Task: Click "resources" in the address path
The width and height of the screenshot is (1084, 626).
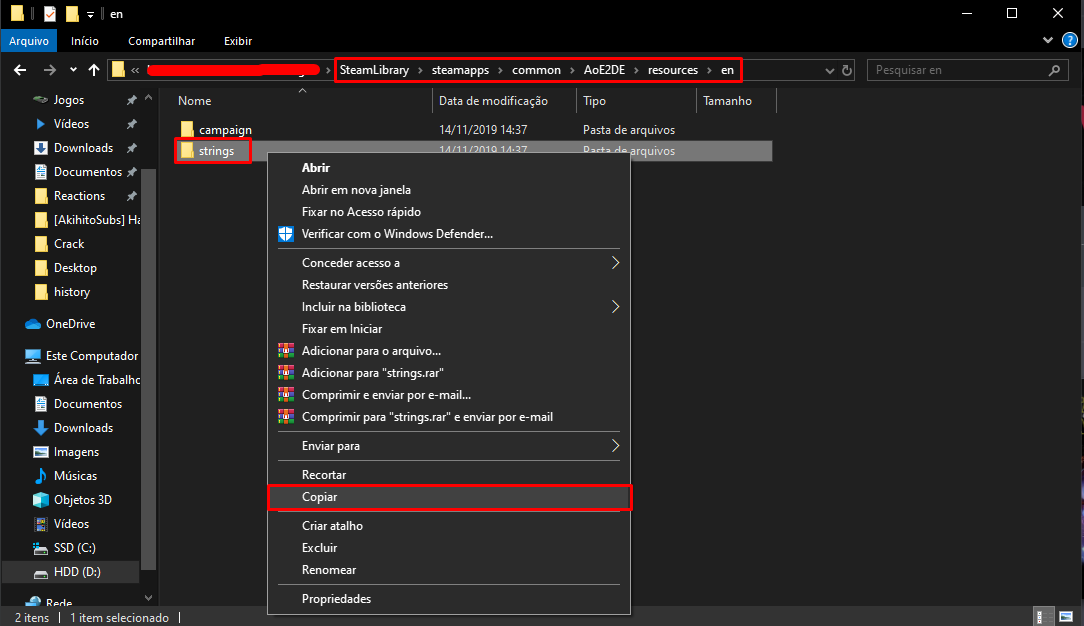Action: point(672,70)
